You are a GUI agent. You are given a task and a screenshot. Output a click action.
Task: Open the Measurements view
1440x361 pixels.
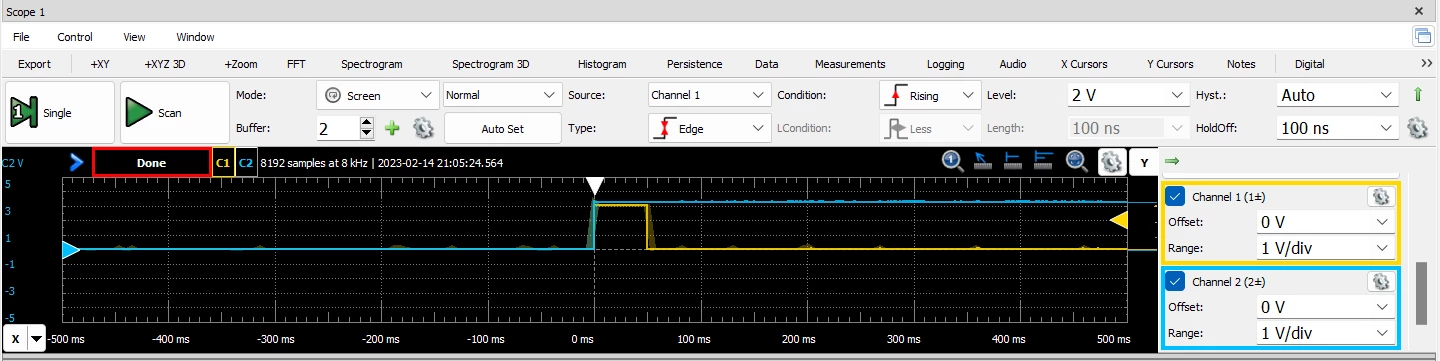pos(849,64)
